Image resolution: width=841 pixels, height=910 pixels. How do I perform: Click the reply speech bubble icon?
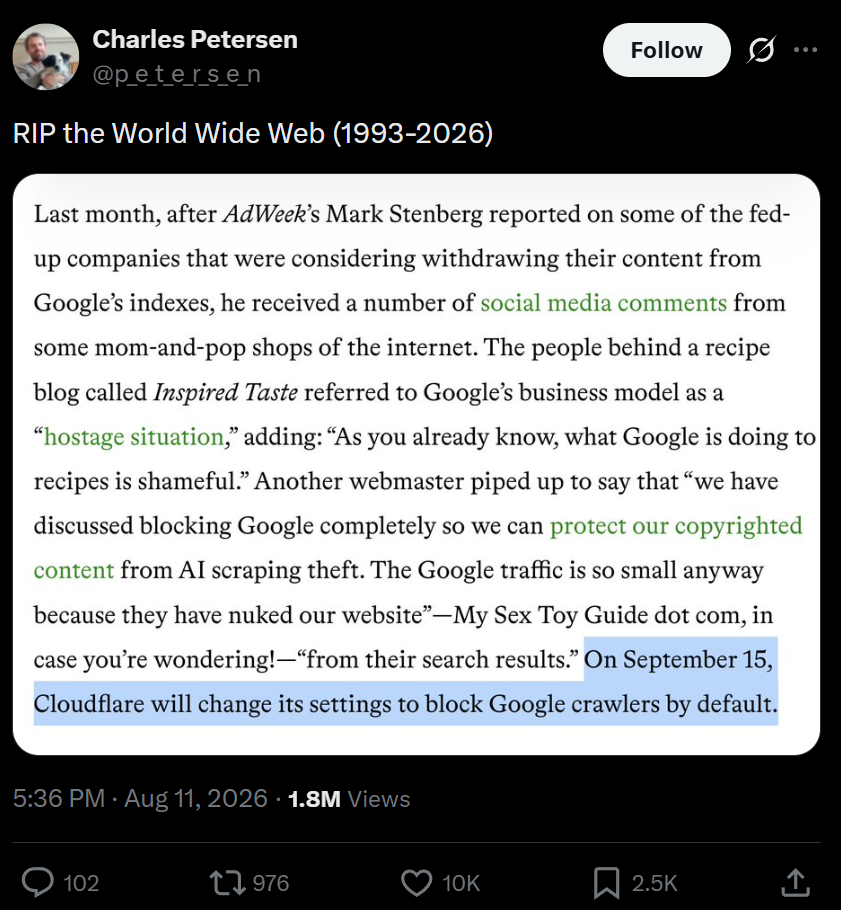click(38, 882)
